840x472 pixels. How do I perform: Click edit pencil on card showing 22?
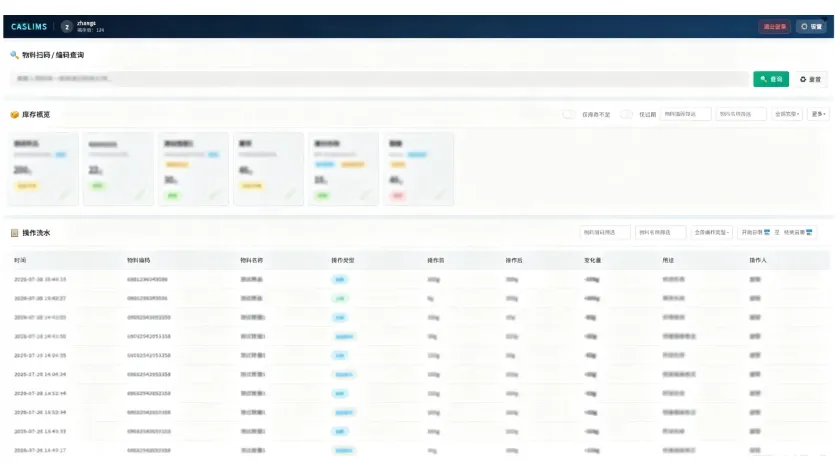pyautogui.click(x=140, y=195)
